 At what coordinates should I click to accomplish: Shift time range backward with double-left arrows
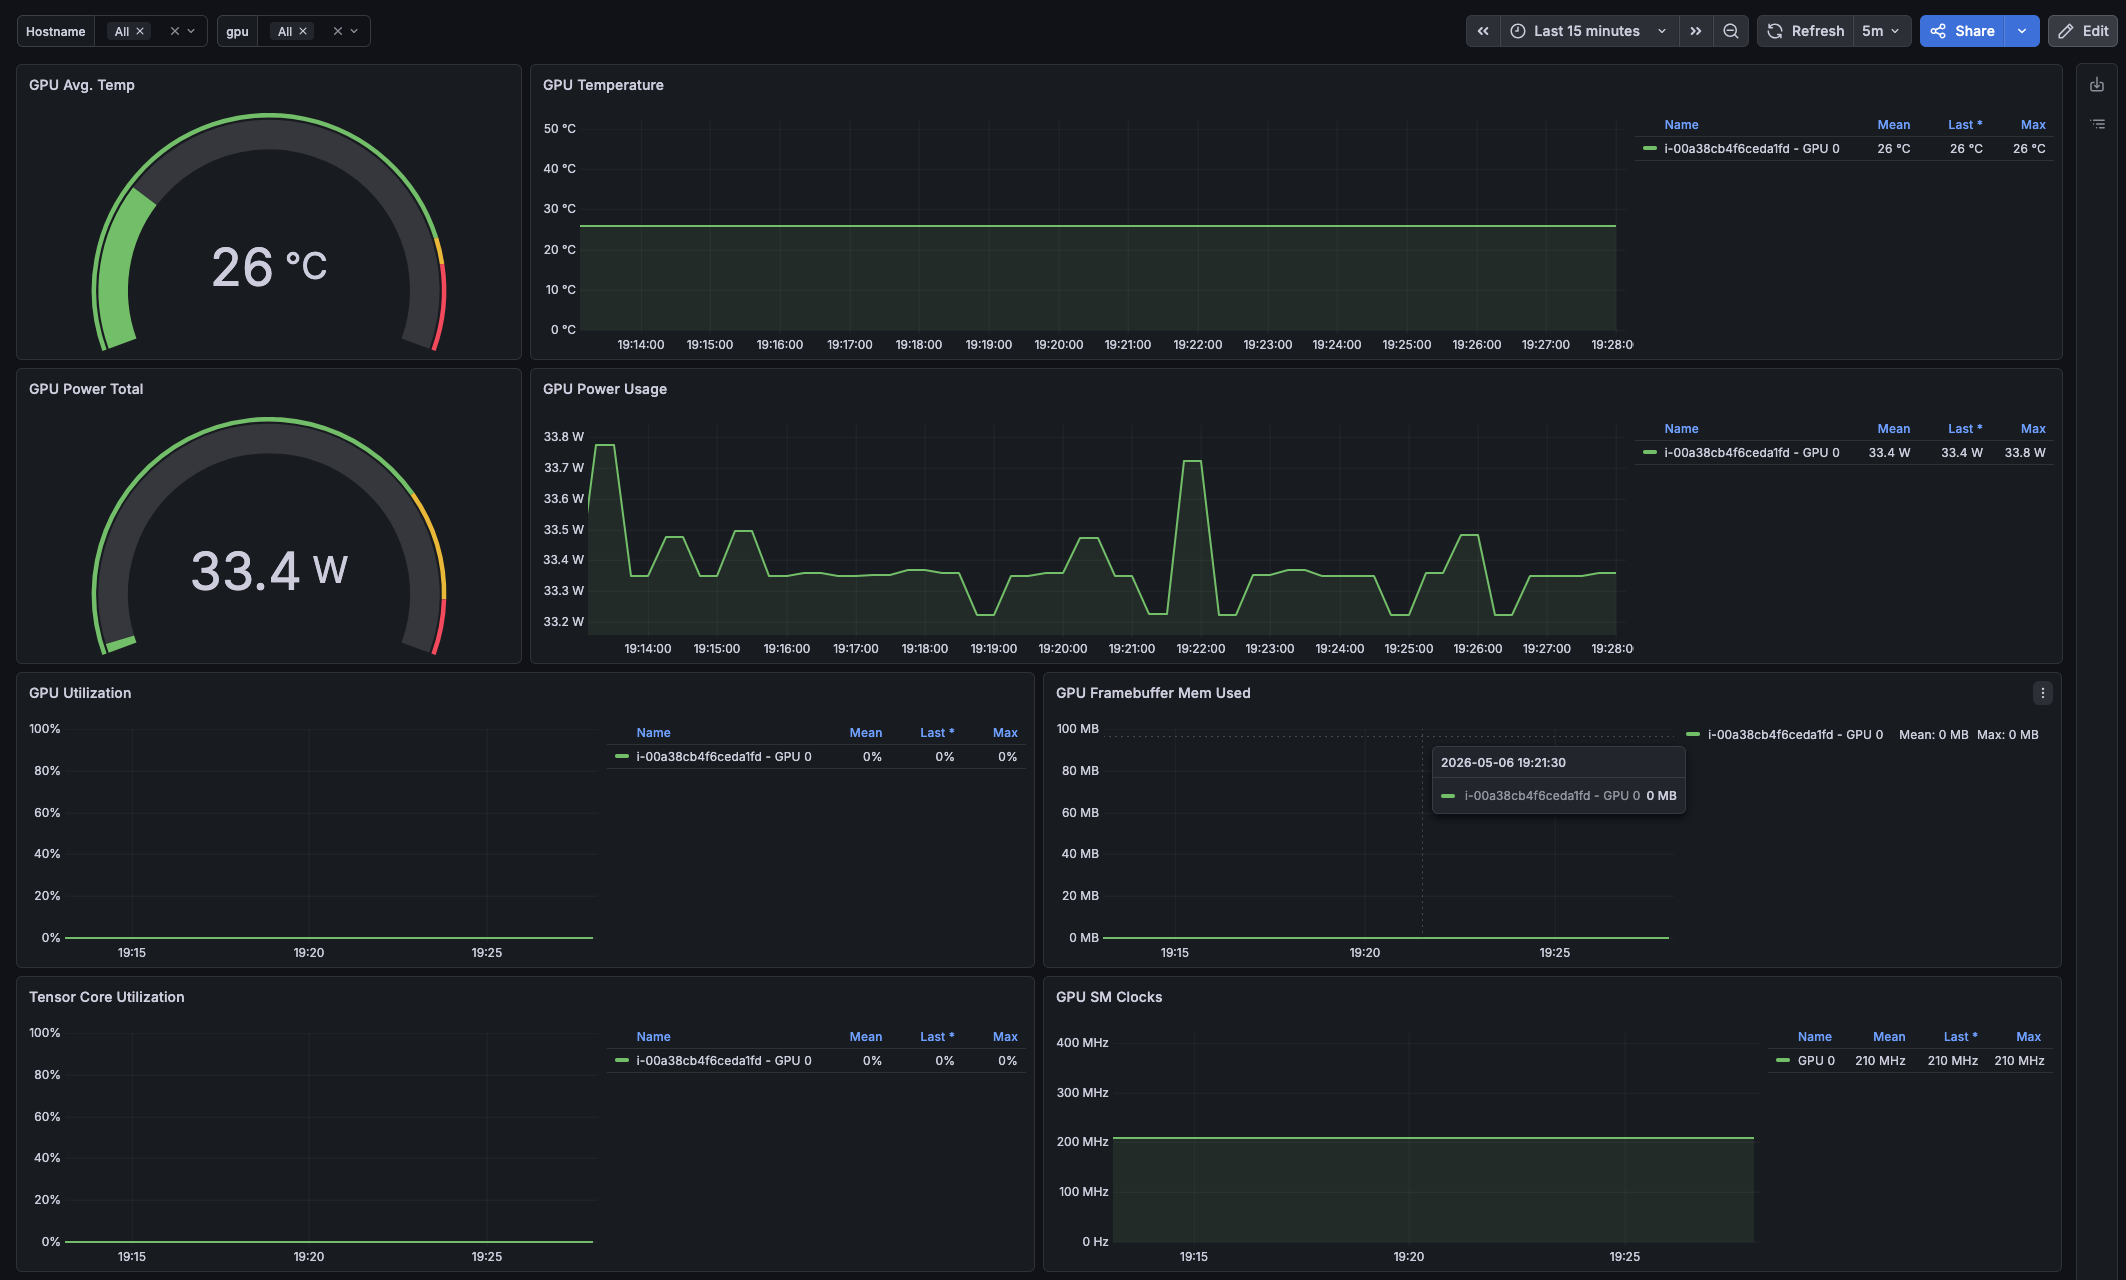(1483, 31)
